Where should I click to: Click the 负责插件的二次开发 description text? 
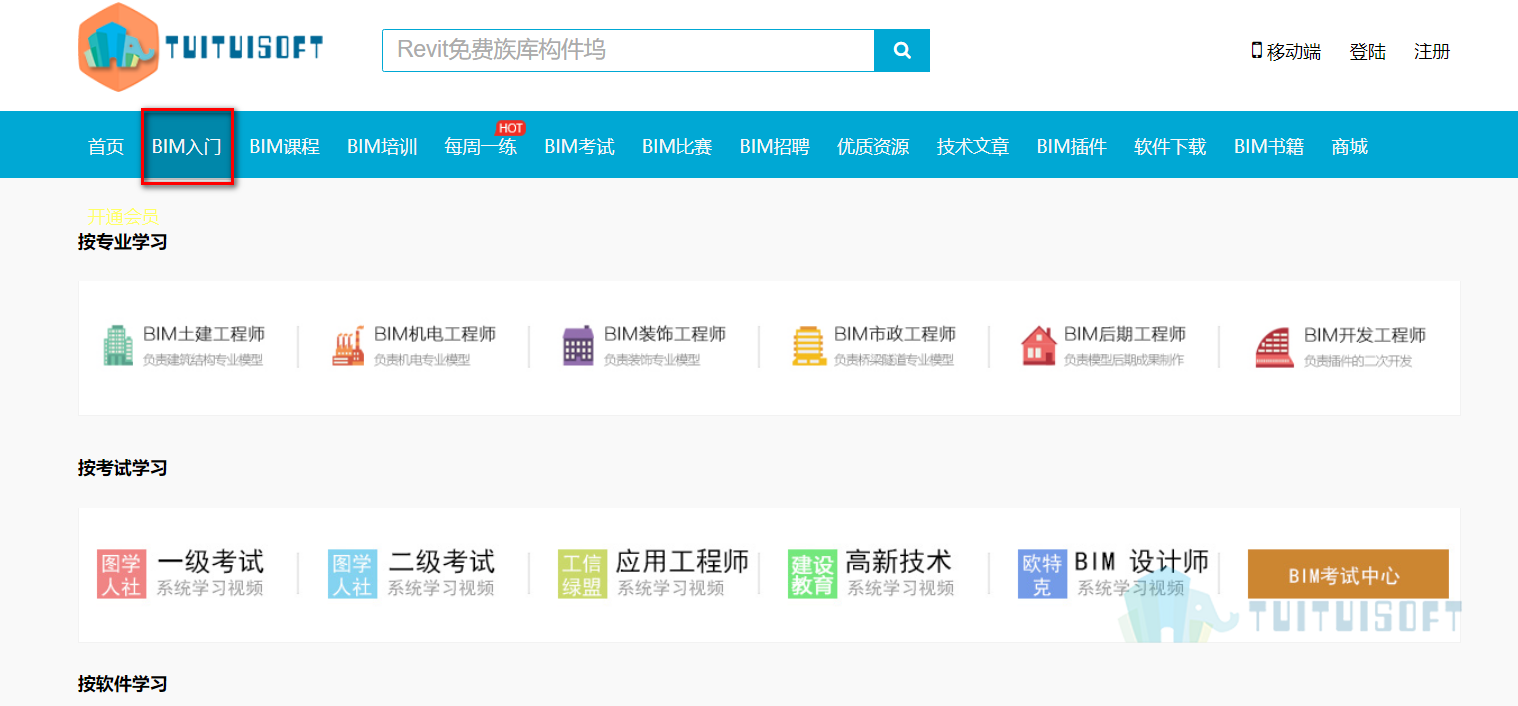click(1358, 361)
